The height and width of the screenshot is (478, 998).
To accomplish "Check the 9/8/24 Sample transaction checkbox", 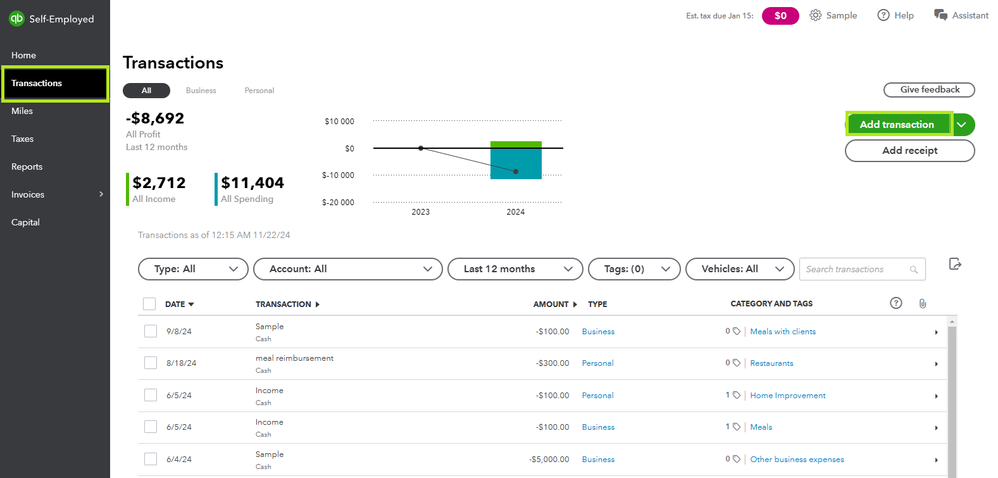I will coord(150,331).
